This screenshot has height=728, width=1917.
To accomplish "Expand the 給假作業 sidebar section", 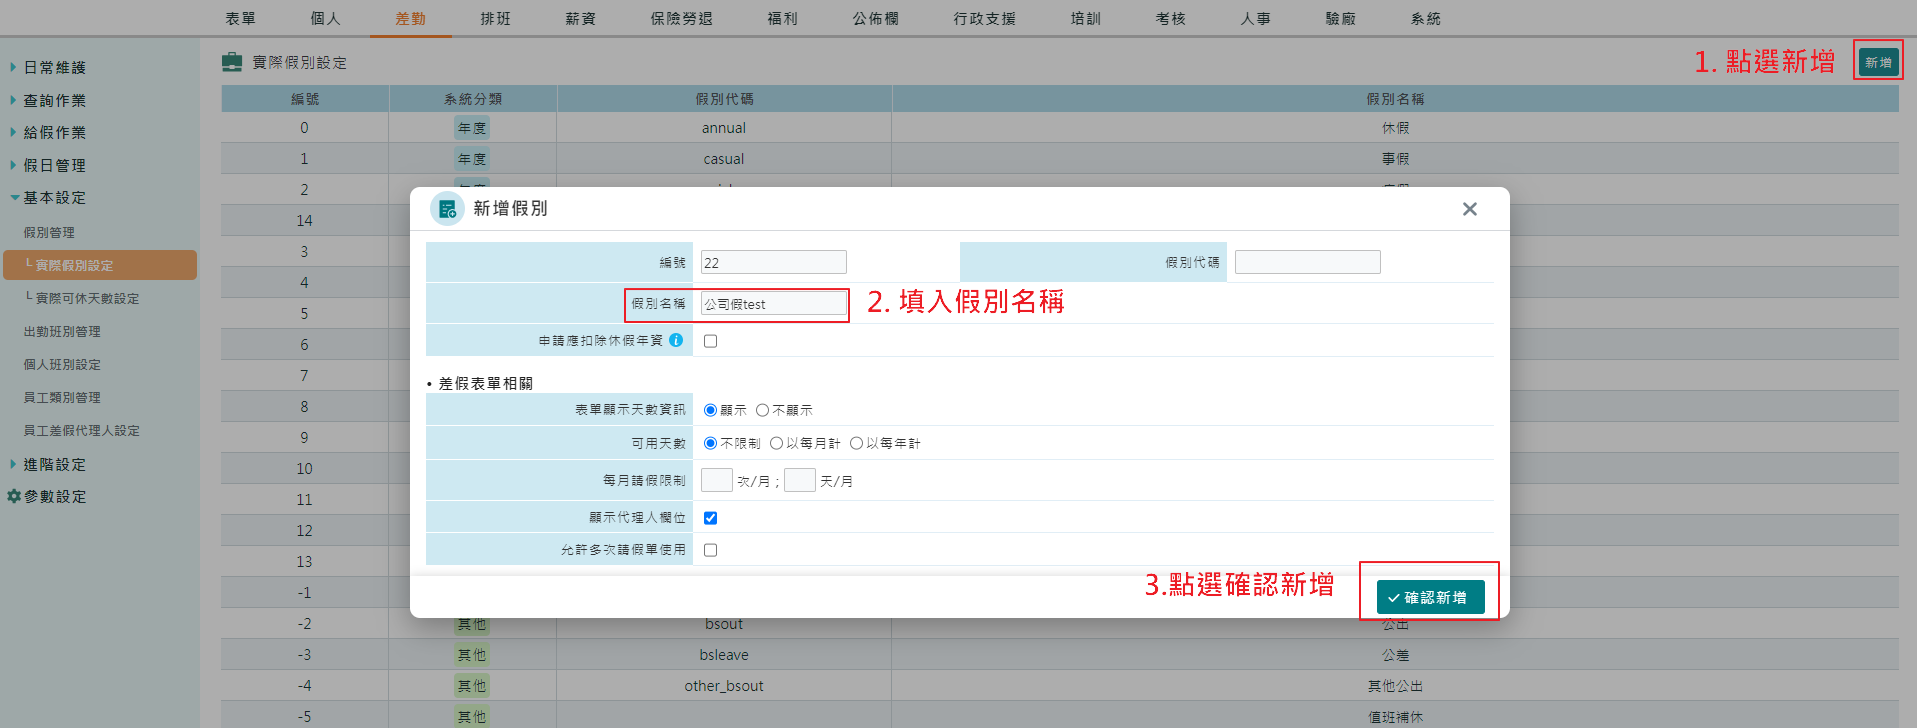I will click(55, 132).
